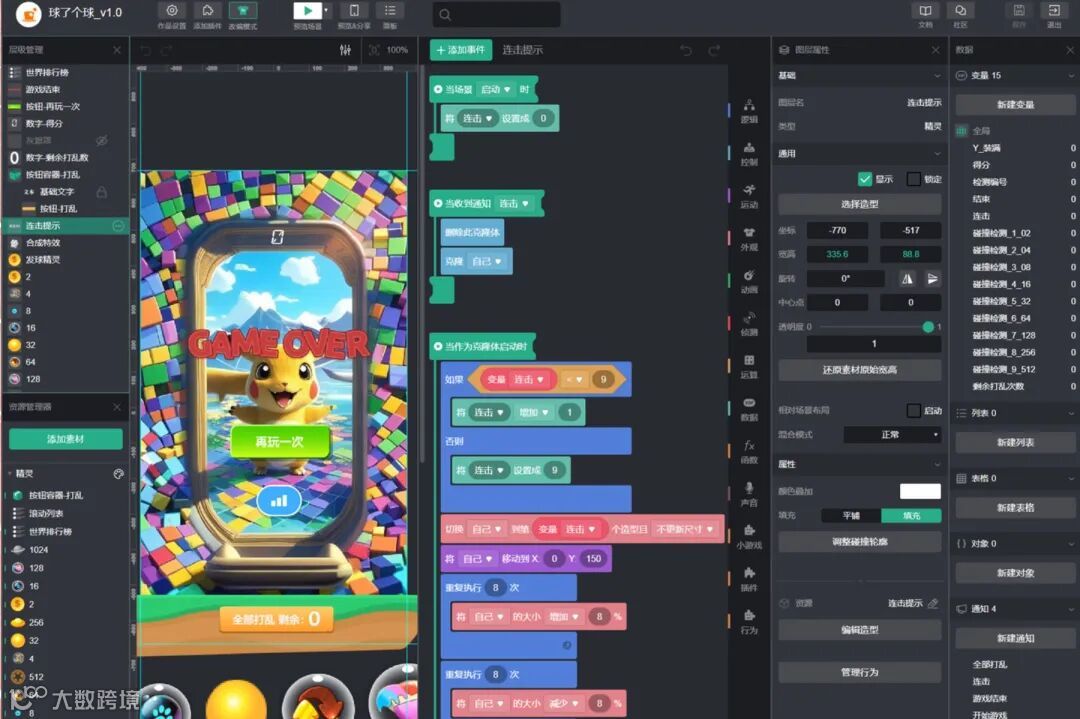Click the fit-to-screen icon beside 100%
The image size is (1080, 719).
tap(374, 50)
